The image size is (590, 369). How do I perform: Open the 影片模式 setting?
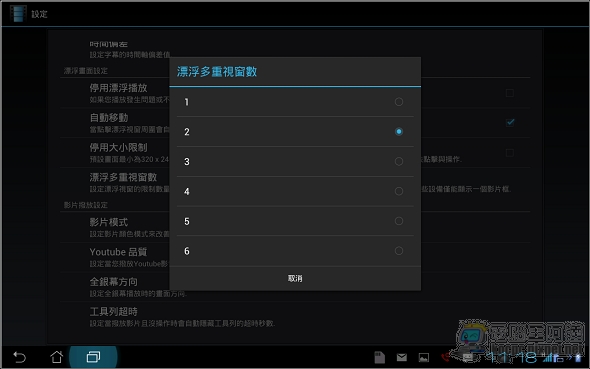point(295,228)
